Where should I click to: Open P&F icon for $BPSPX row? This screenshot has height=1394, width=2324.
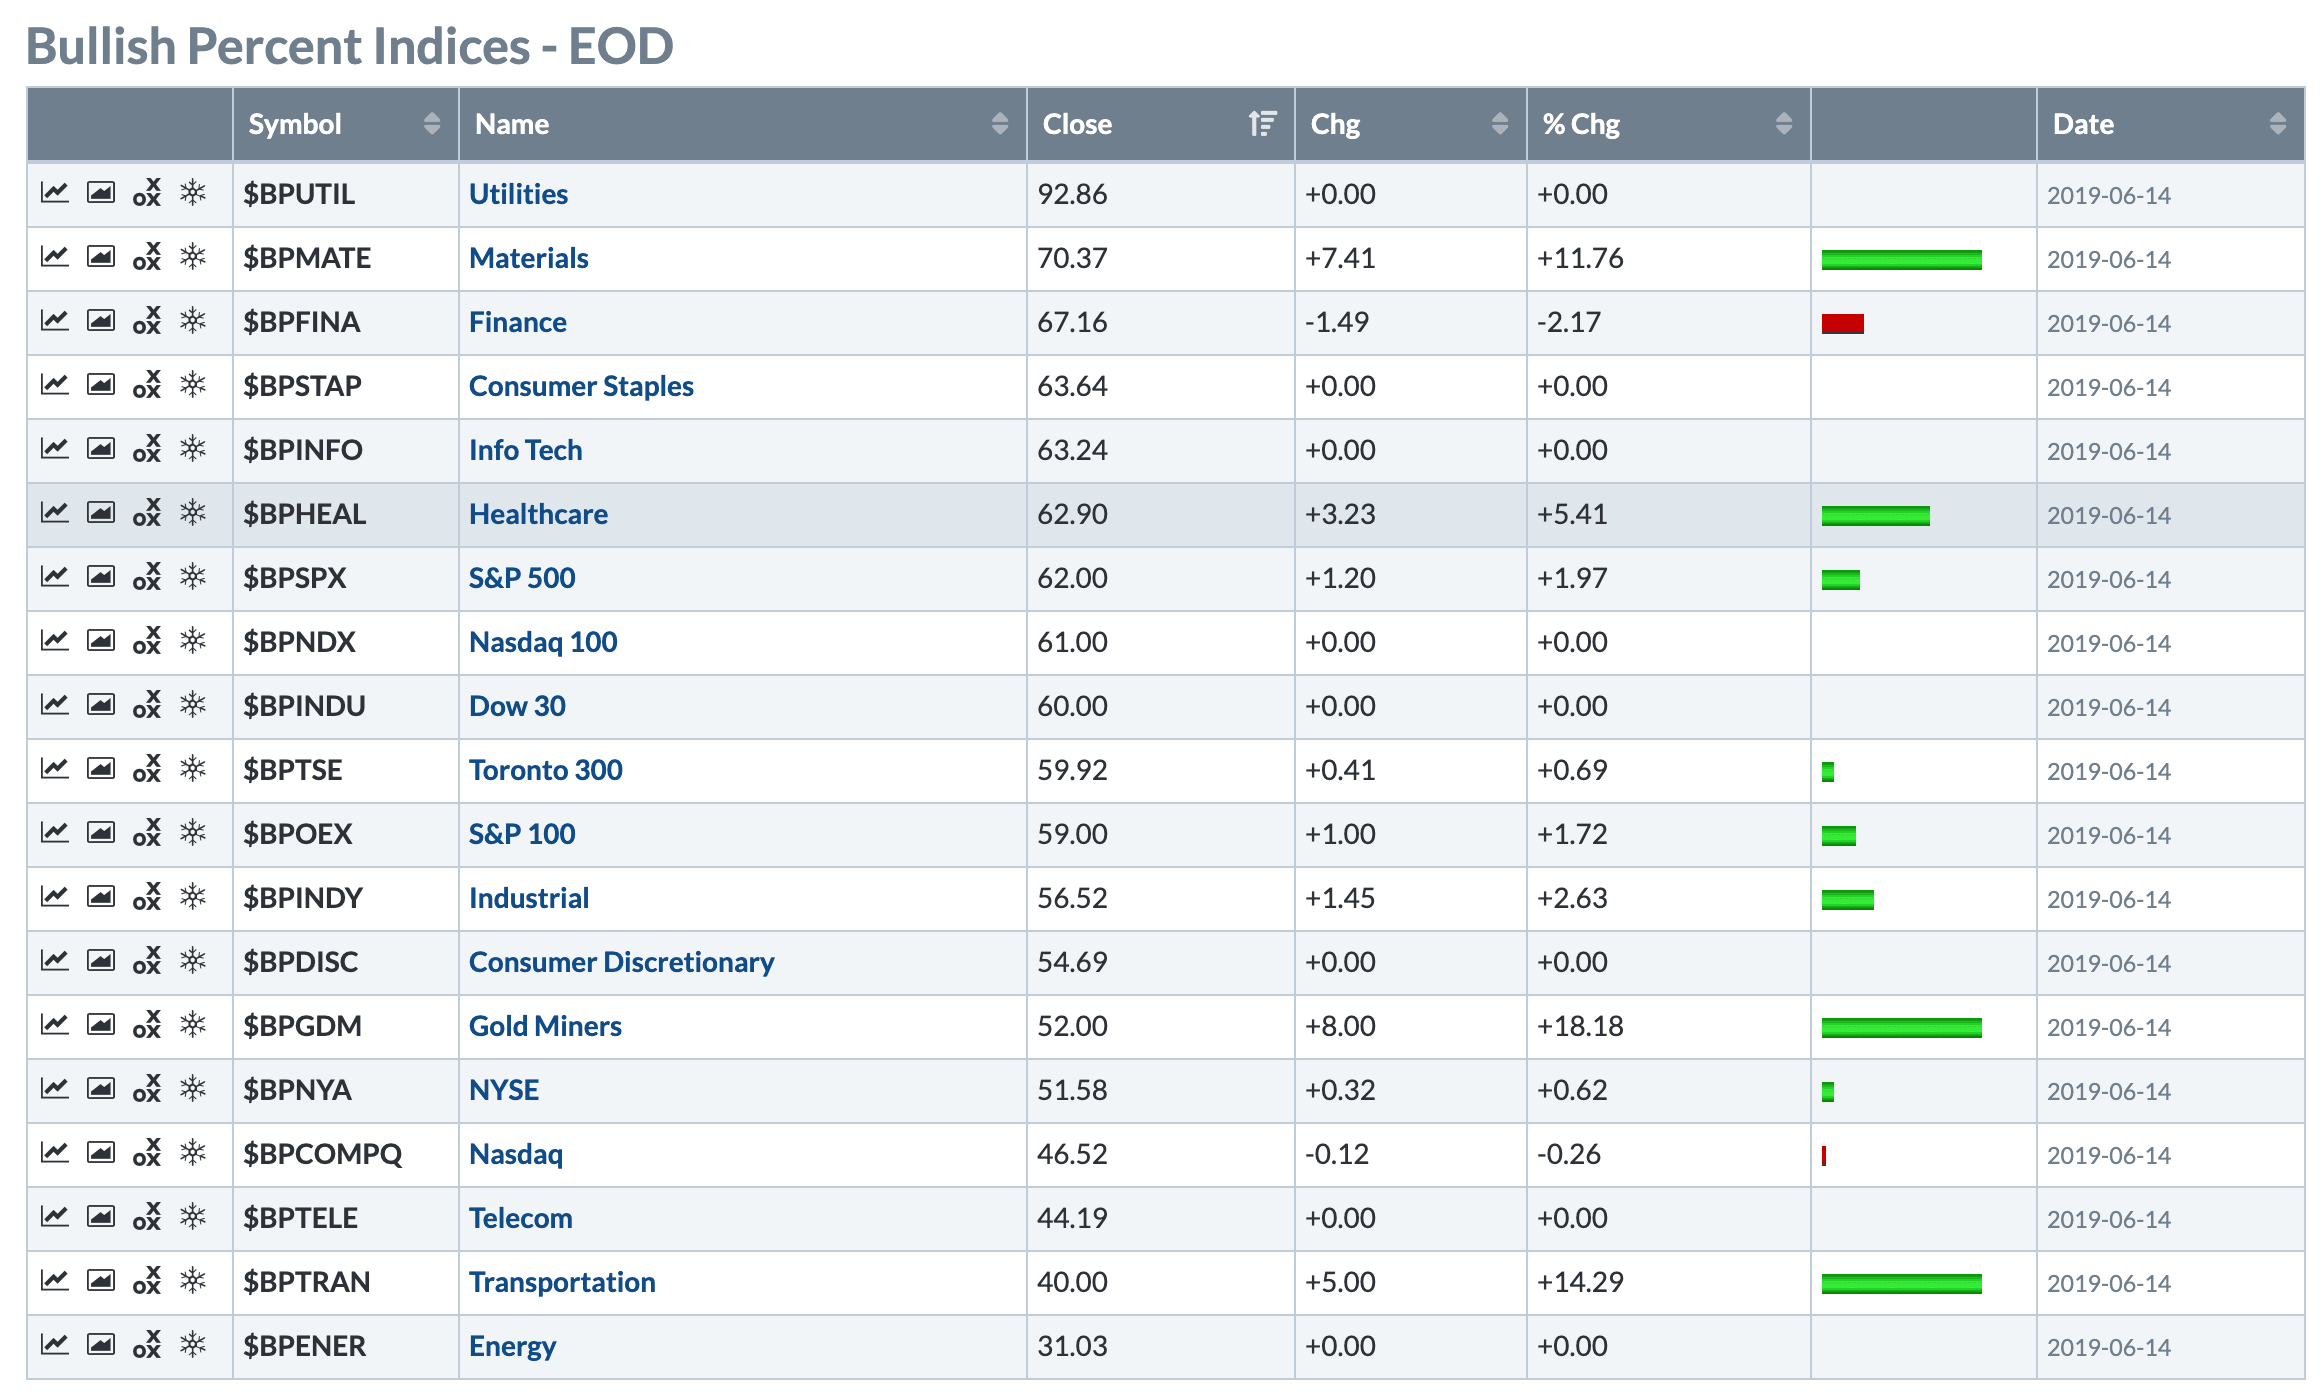(147, 577)
